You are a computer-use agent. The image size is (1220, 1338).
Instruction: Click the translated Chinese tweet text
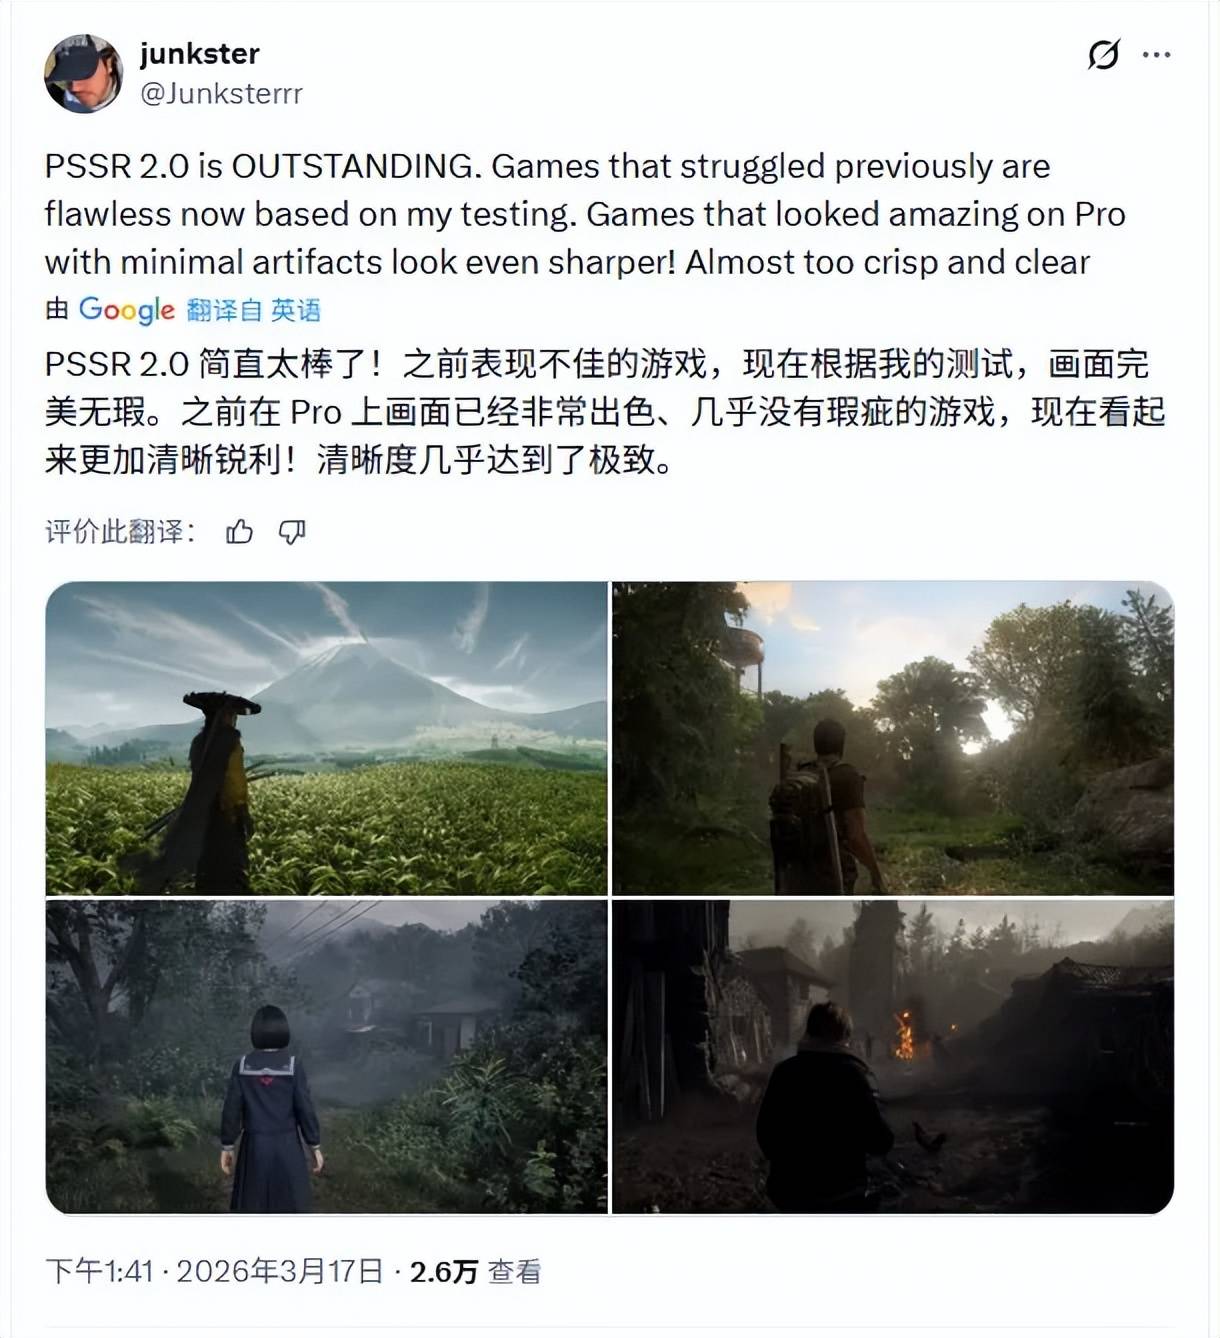605,411
